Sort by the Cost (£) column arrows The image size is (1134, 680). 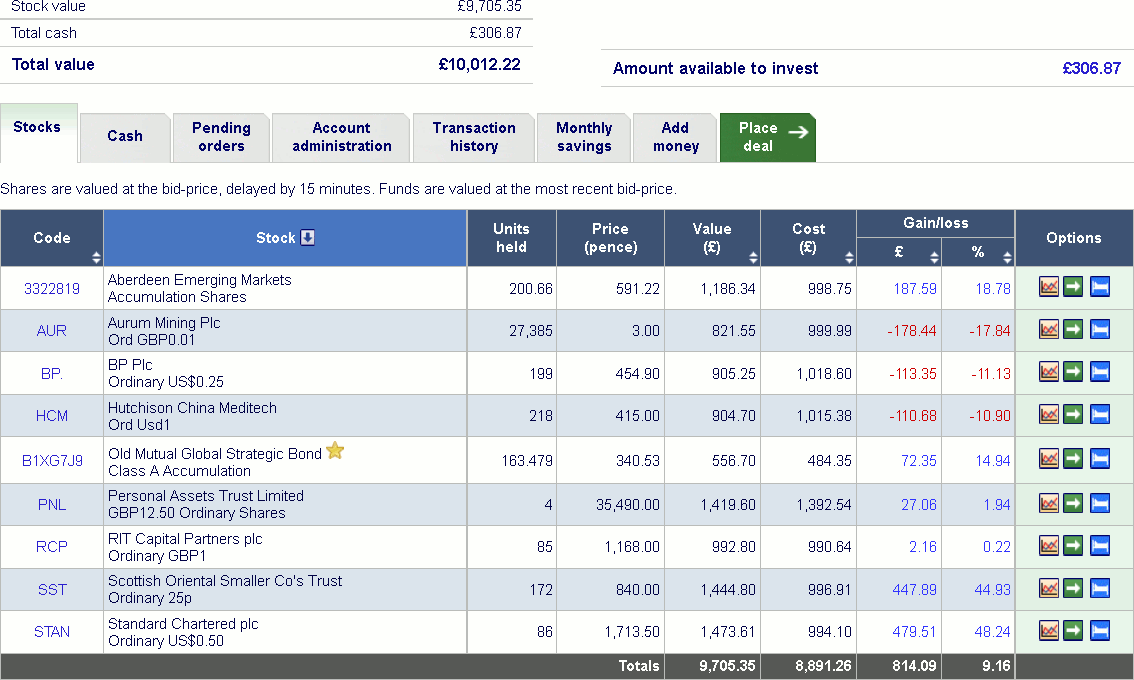(x=849, y=257)
